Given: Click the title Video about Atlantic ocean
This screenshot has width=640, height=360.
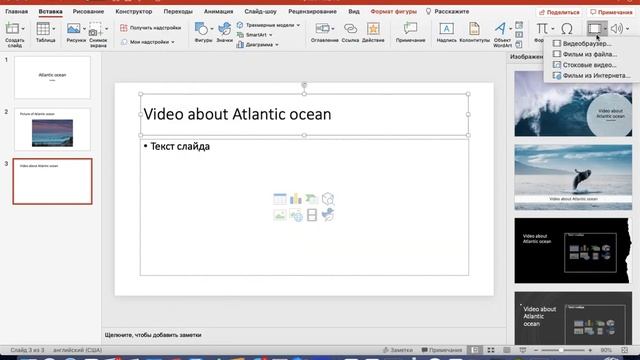Looking at the screenshot, I should pyautogui.click(x=237, y=114).
